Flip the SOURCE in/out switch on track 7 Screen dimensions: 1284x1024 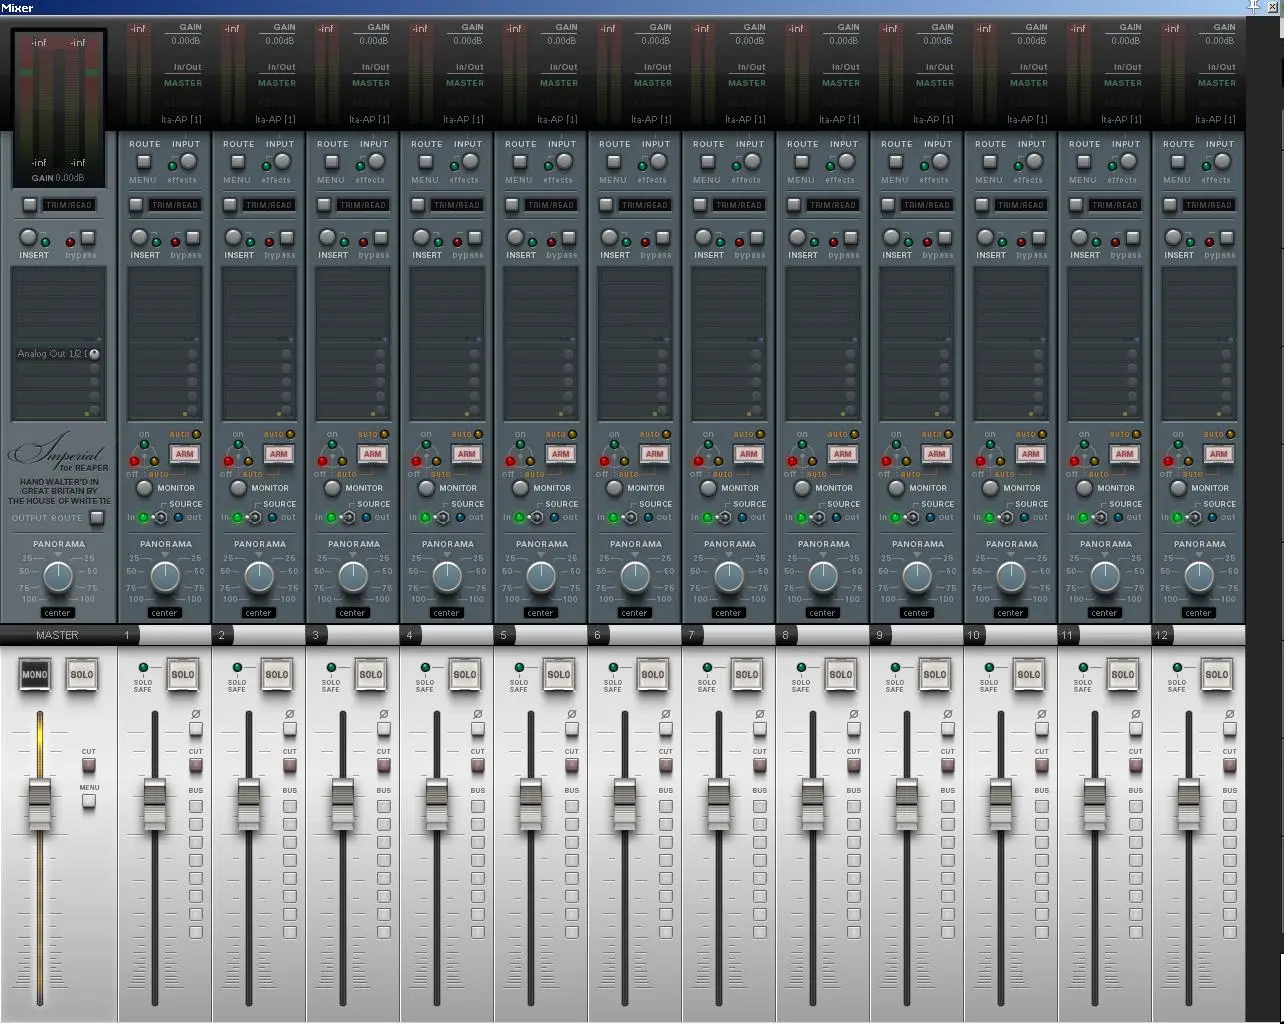pyautogui.click(x=725, y=518)
